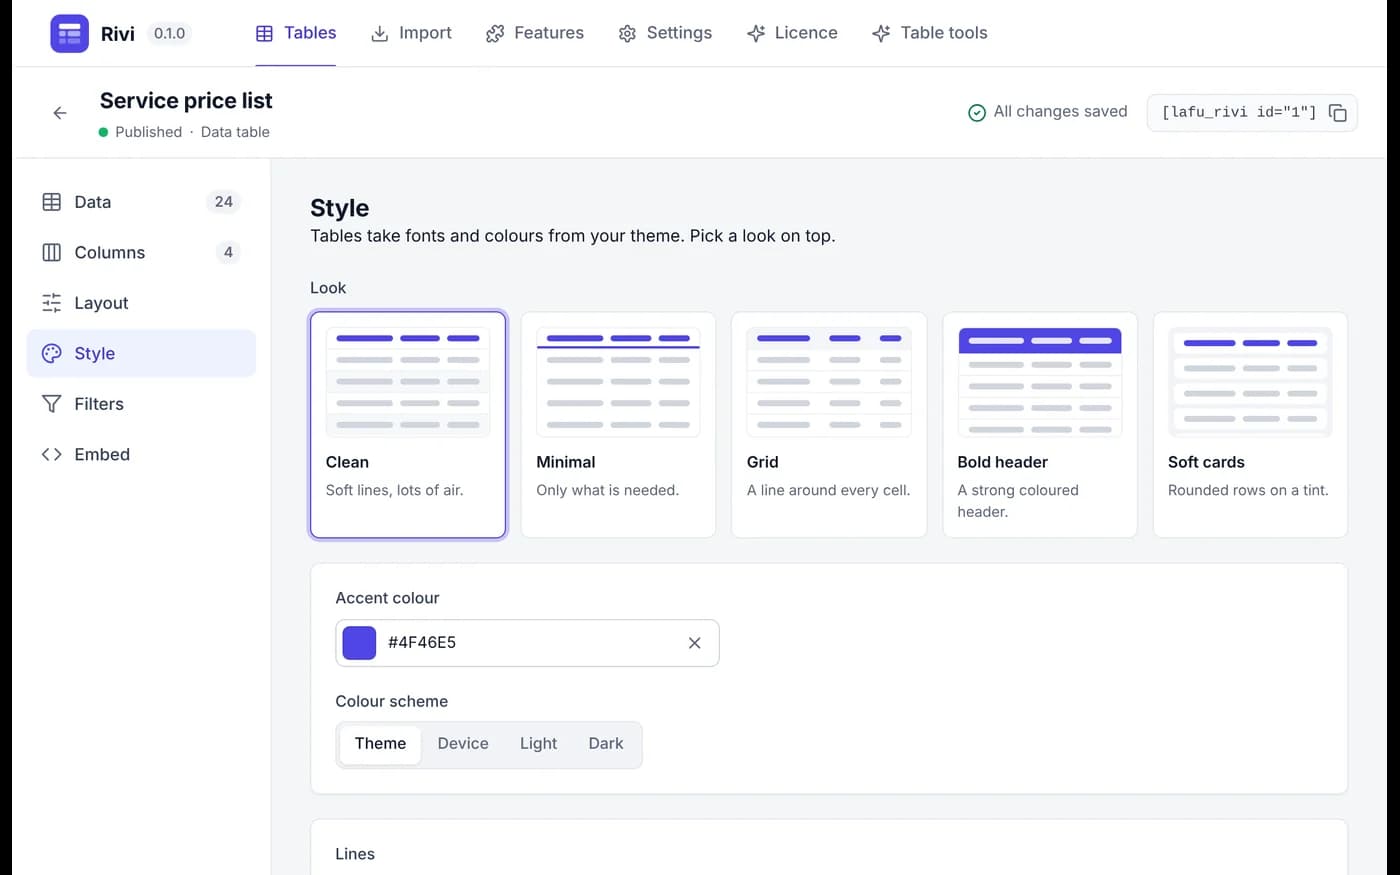The image size is (1400, 875).
Task: Switch colour scheme to Dark
Action: click(x=606, y=744)
